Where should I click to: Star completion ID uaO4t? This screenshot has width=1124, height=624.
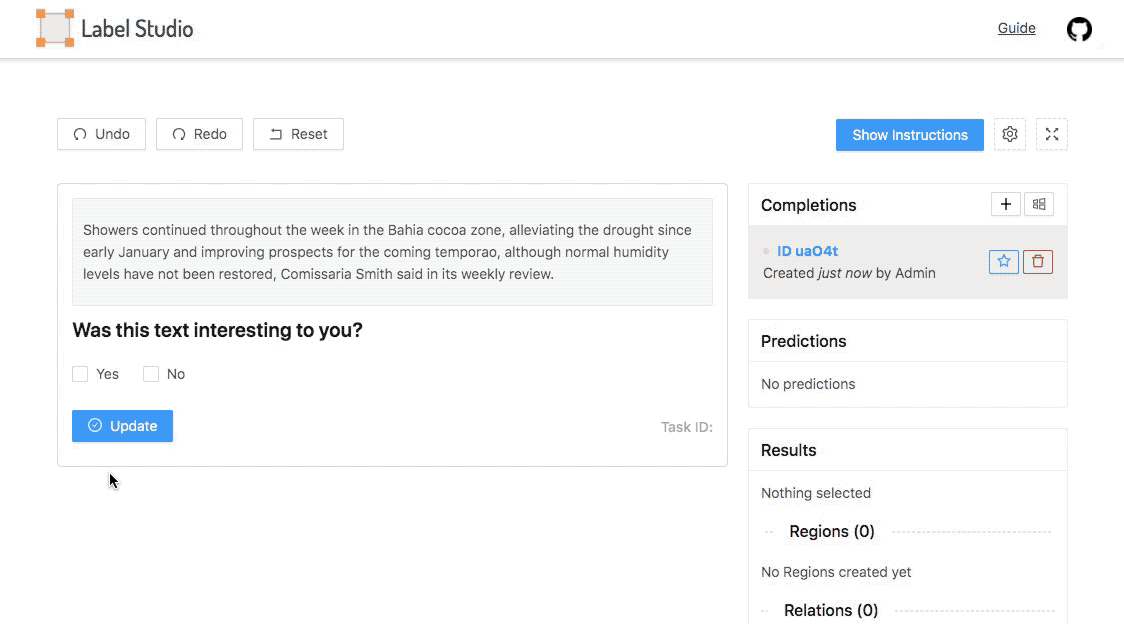pyautogui.click(x=1004, y=261)
